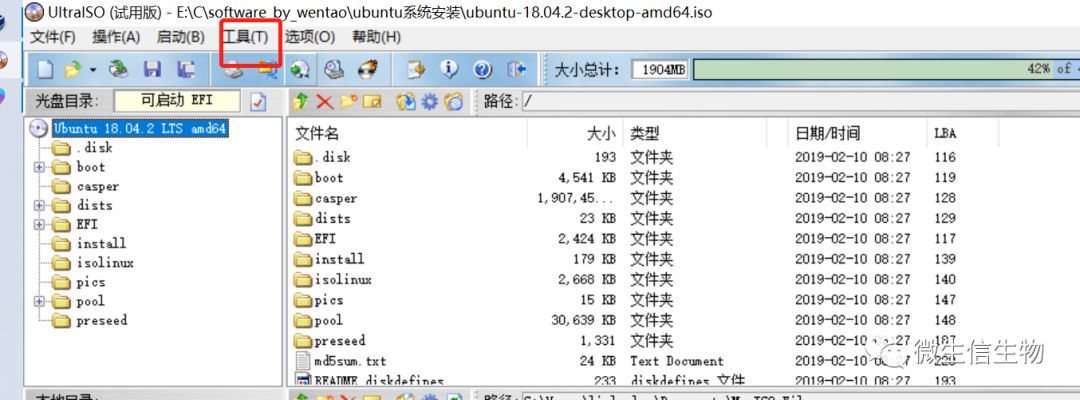The width and height of the screenshot is (1080, 400).
Task: Select the pool folder row in file list
Action: 627,320
